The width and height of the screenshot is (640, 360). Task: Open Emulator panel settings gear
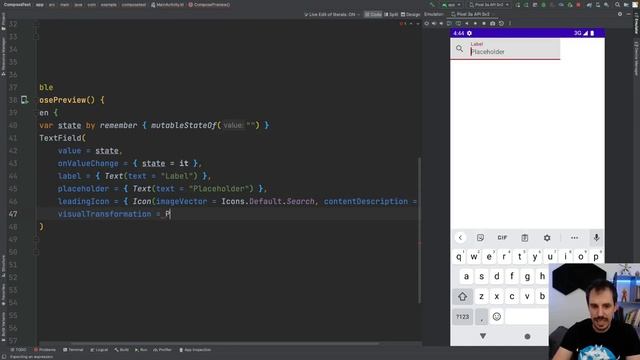[620, 14]
